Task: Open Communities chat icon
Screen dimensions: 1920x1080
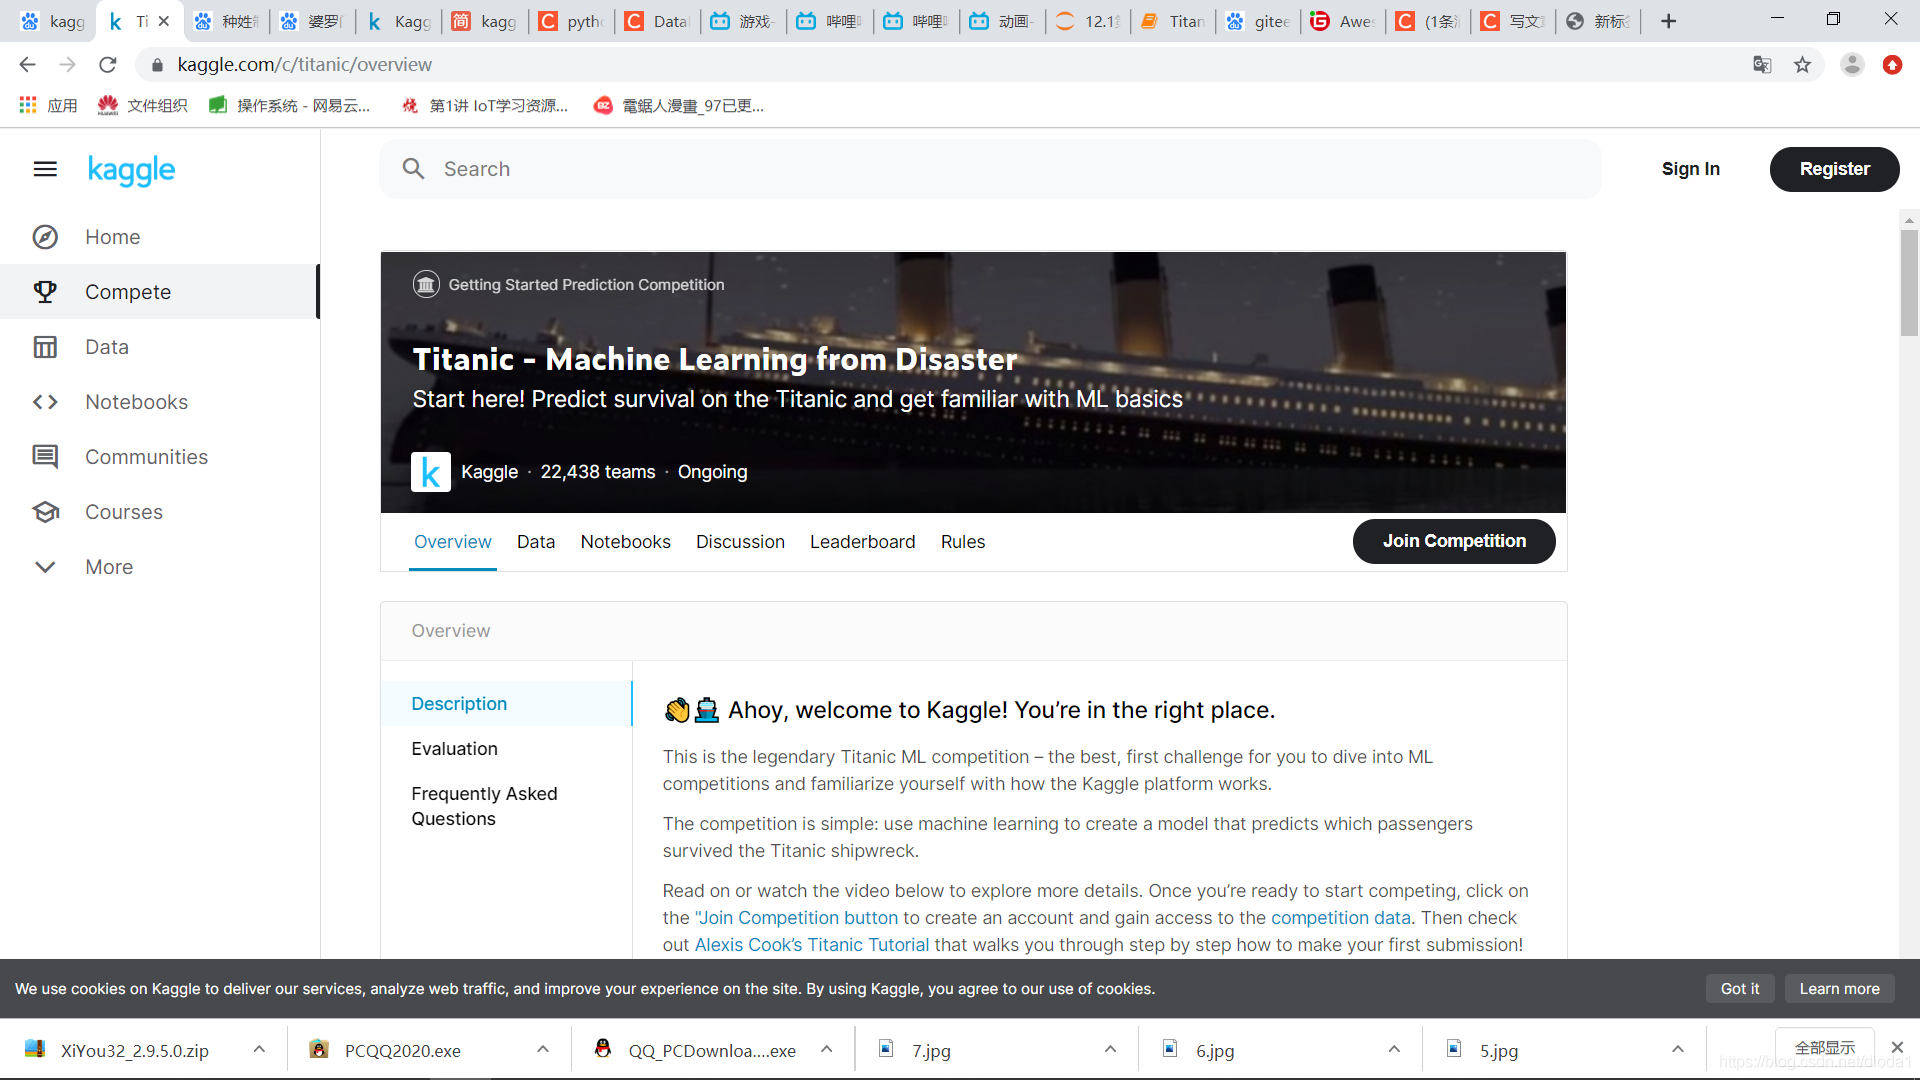Action: point(45,457)
